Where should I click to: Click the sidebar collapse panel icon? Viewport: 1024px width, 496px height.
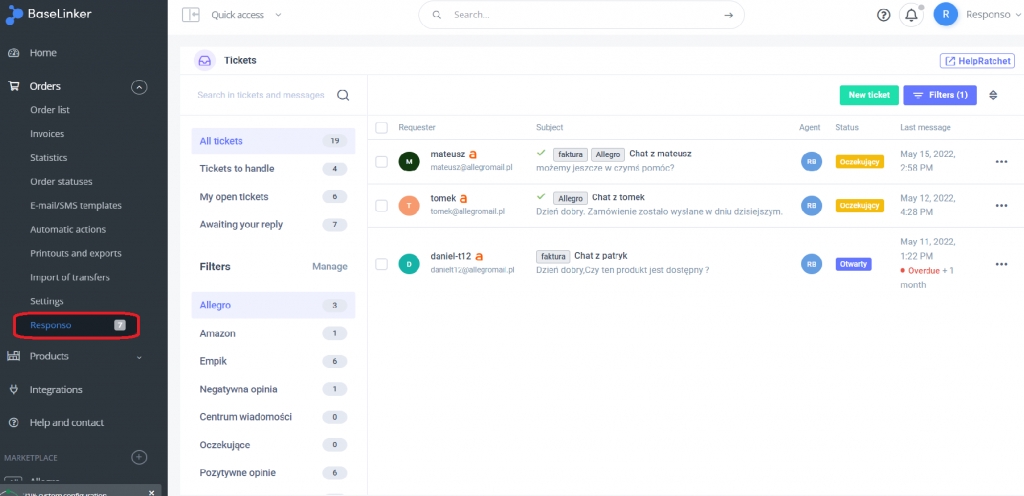(x=191, y=15)
